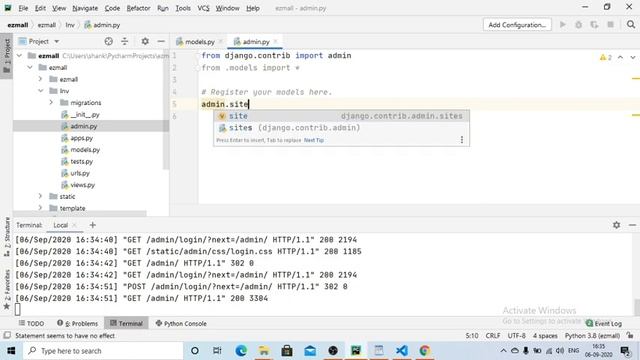
Task: Open the Event Log
Action: (x=604, y=323)
